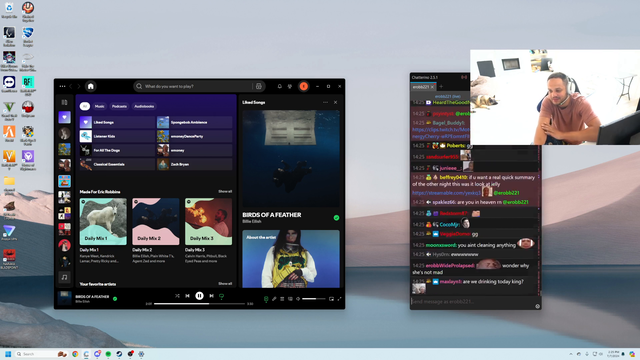Close the Now Playing Liked Songs panel

coord(336,102)
